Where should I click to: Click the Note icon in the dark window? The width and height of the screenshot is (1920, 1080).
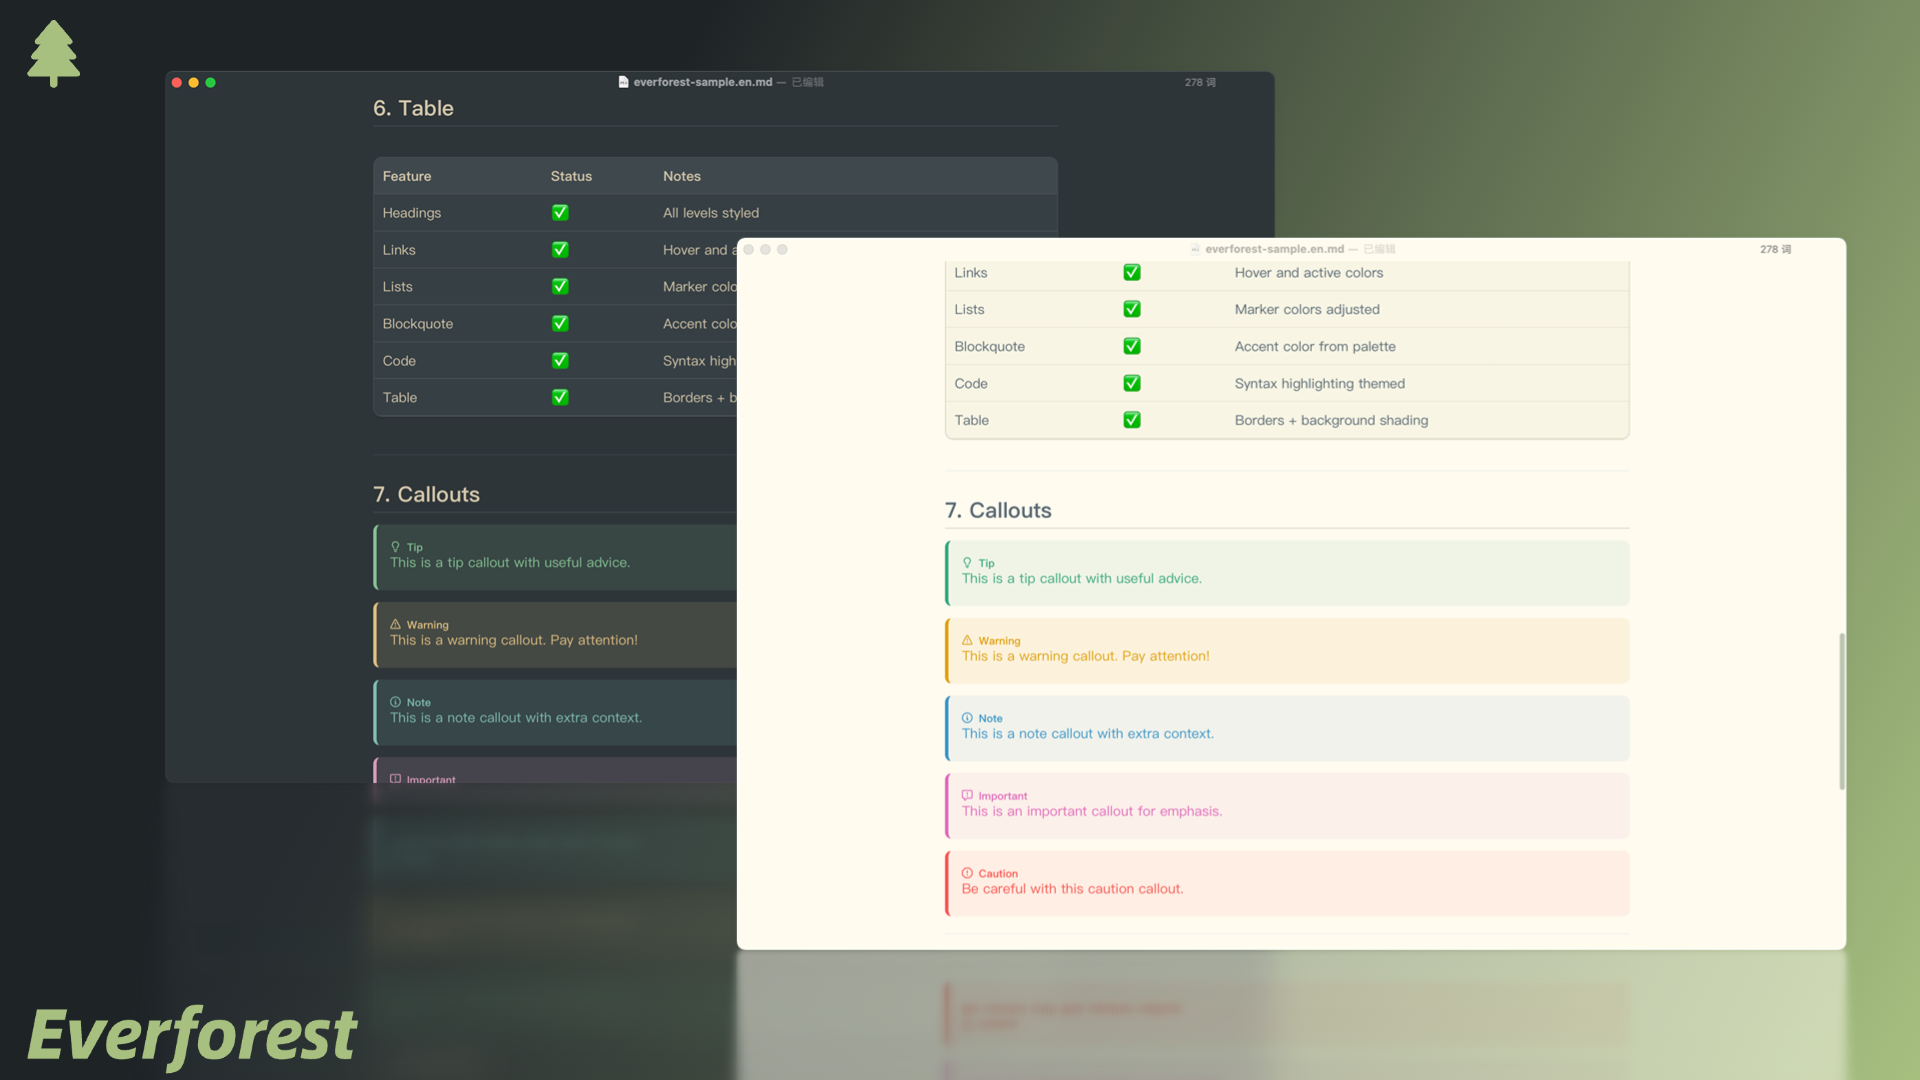tap(396, 701)
